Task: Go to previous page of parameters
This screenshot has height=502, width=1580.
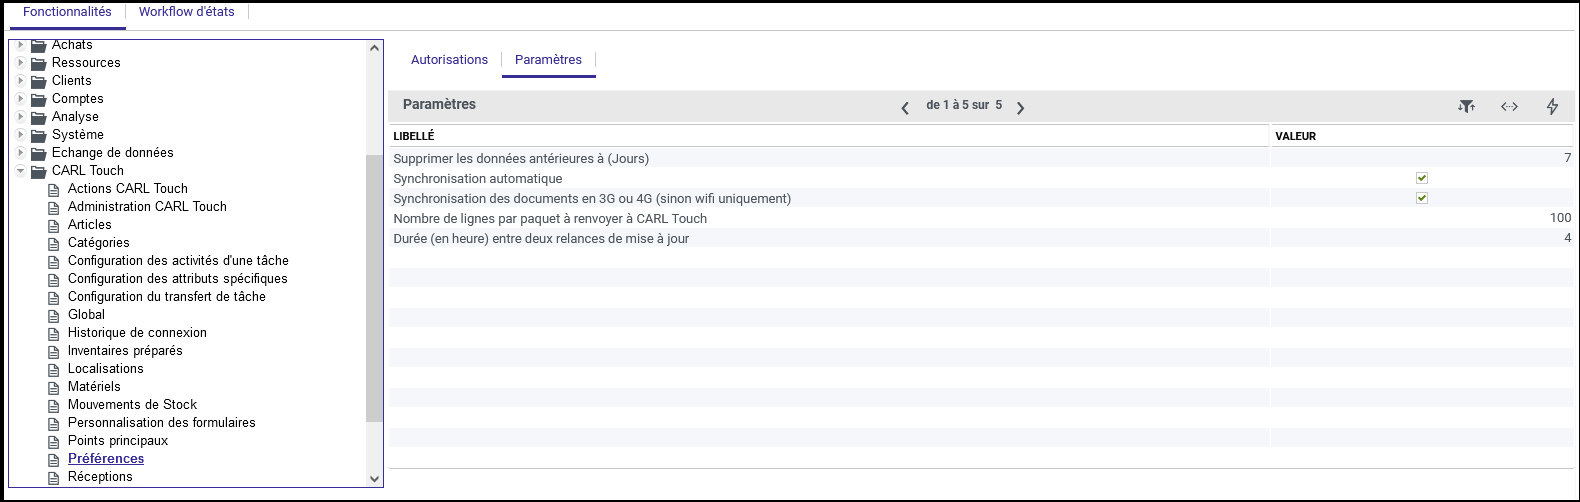Action: tap(905, 107)
